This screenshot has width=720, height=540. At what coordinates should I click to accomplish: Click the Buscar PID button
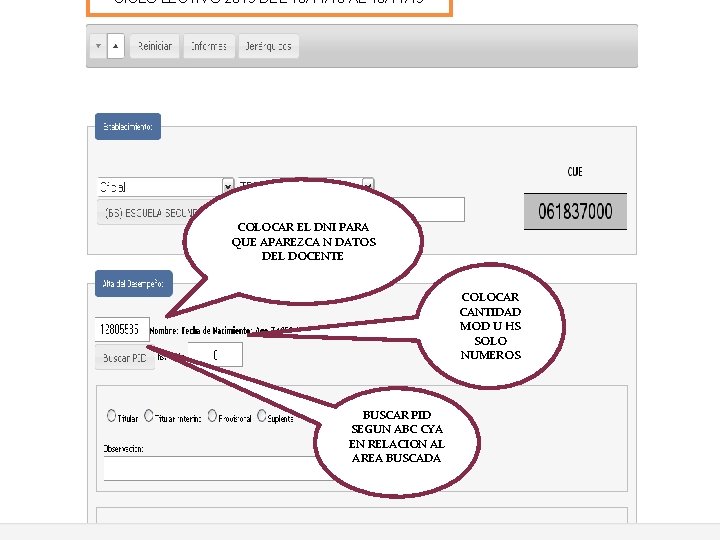pyautogui.click(x=124, y=358)
